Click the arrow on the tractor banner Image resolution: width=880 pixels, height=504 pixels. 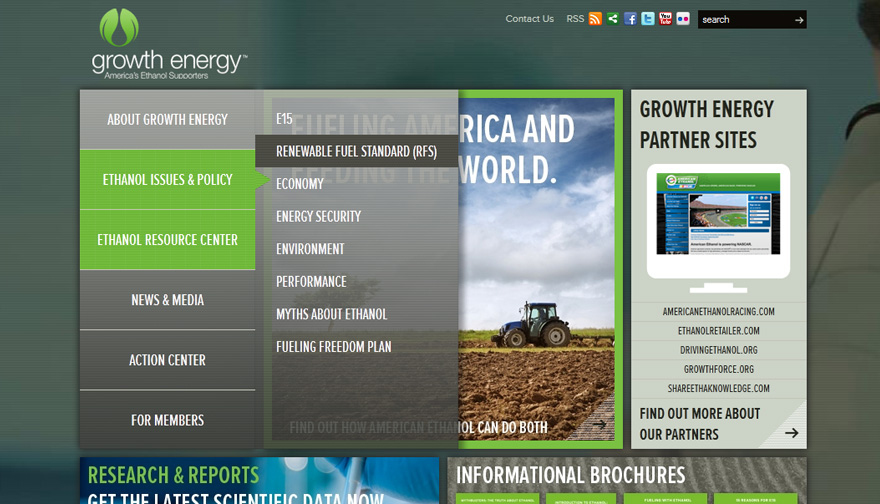(599, 424)
